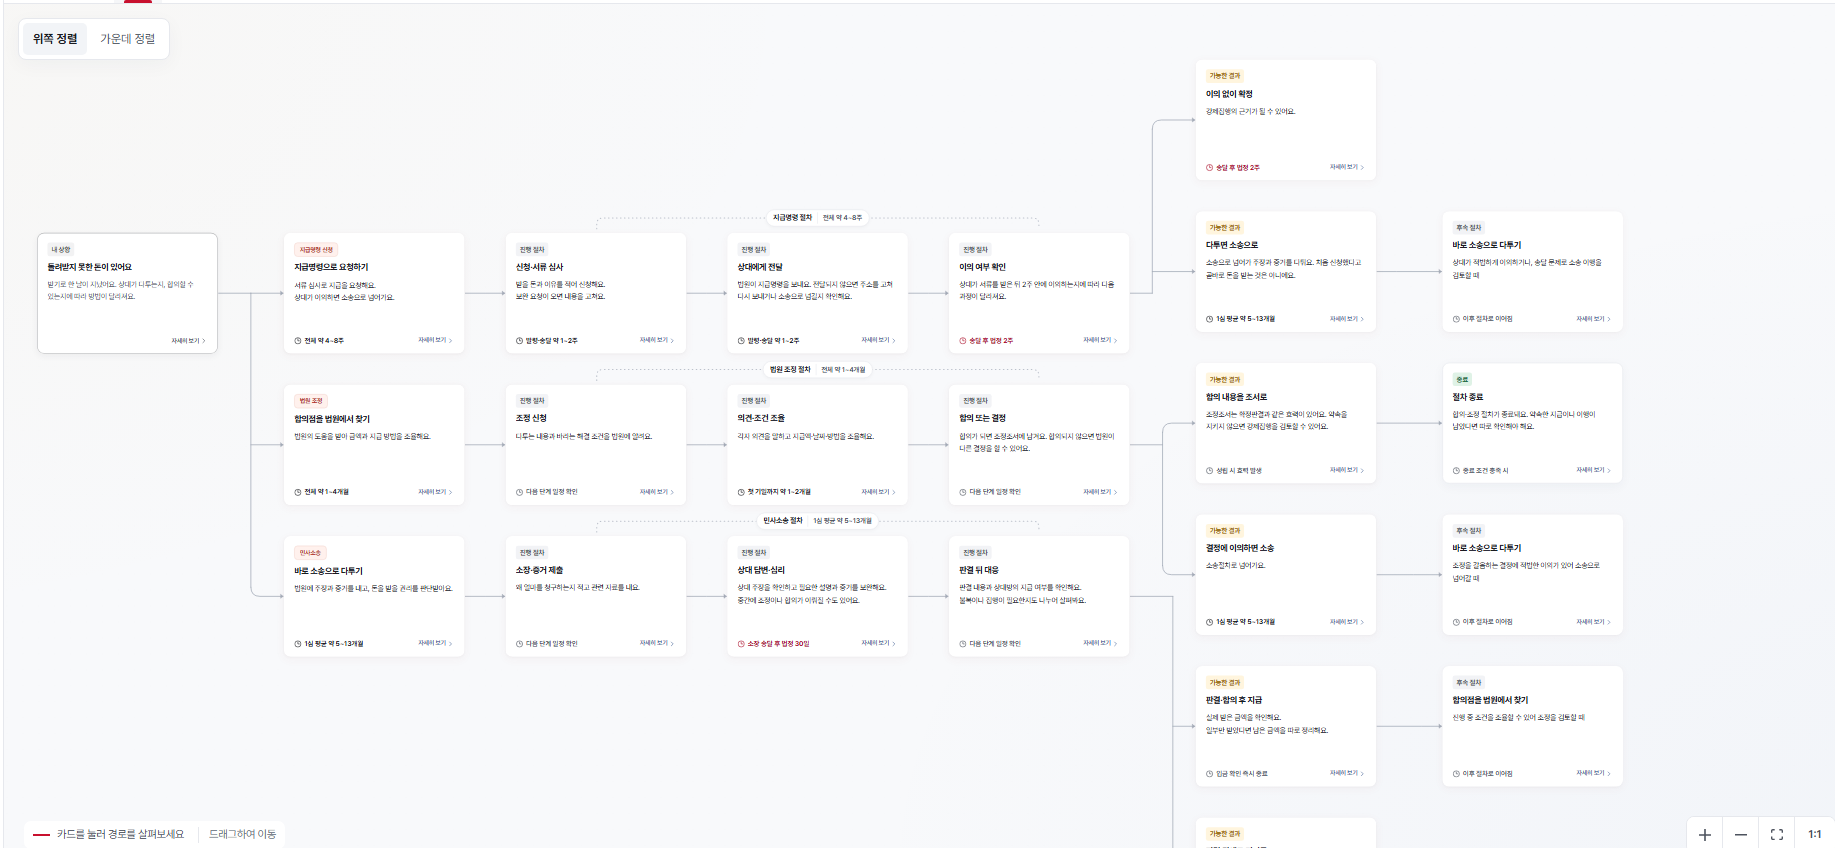
Task: Click clock icon on 절차 종료 card
Action: pos(1456,471)
